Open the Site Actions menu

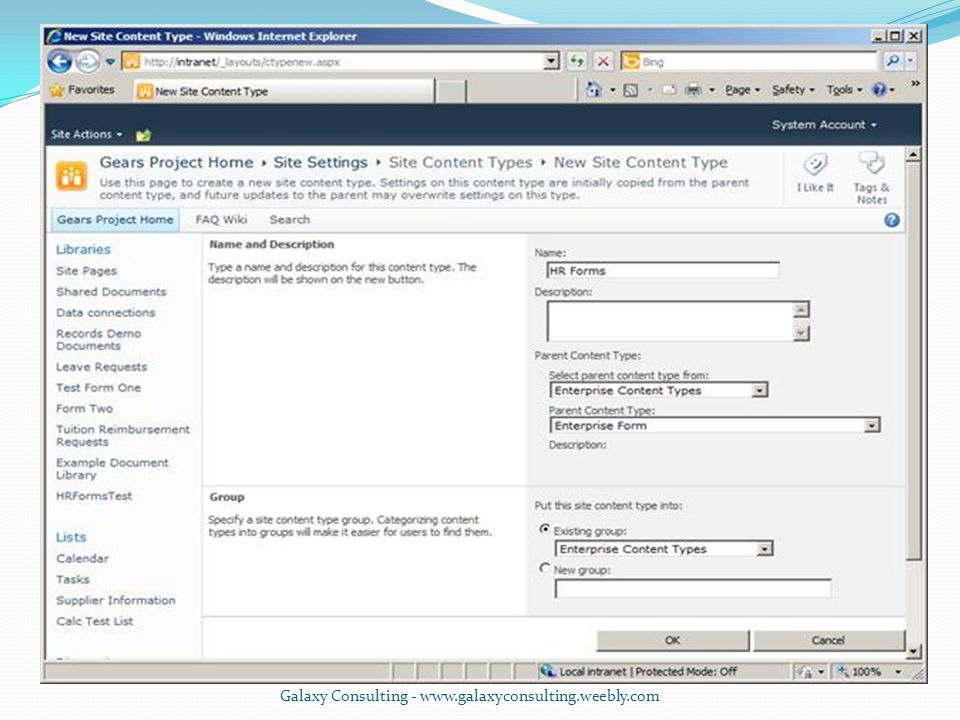[x=87, y=134]
